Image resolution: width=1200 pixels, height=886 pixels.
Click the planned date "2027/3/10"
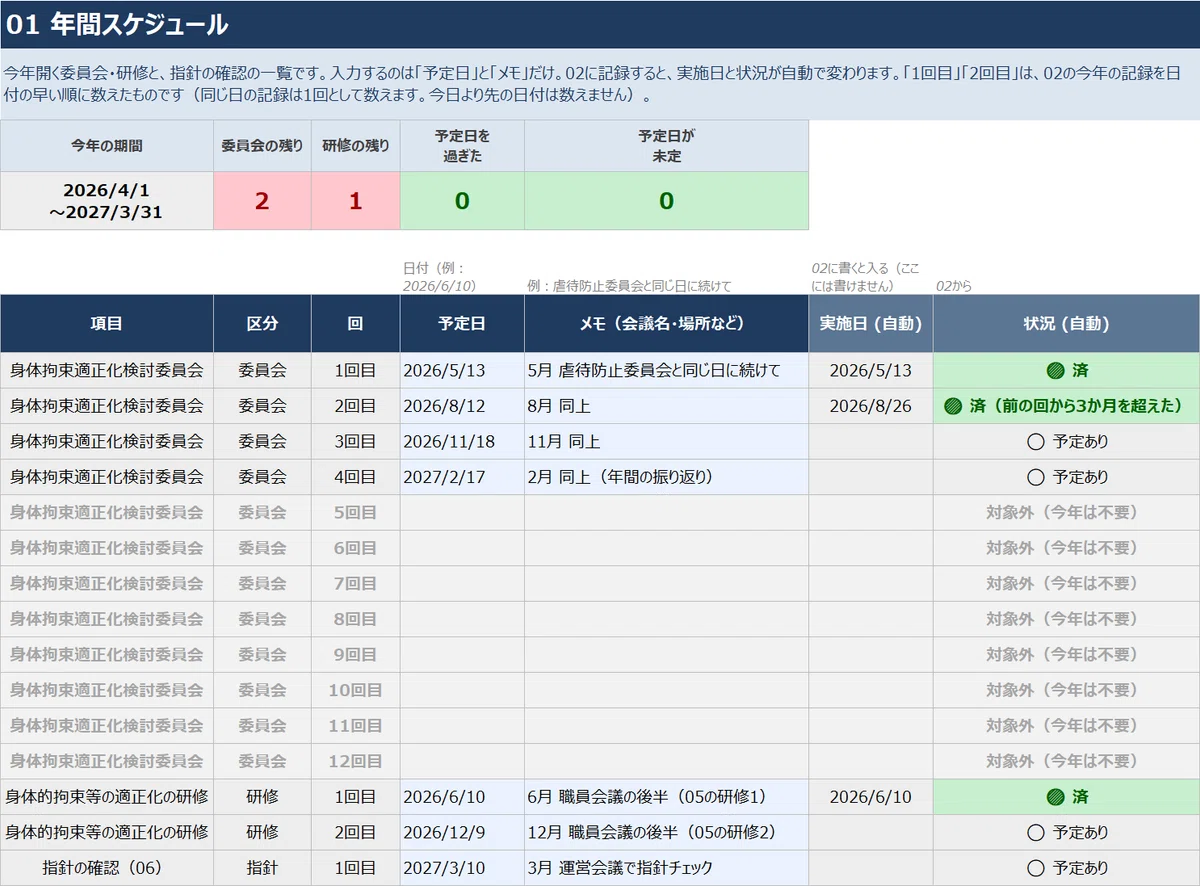pos(462,868)
